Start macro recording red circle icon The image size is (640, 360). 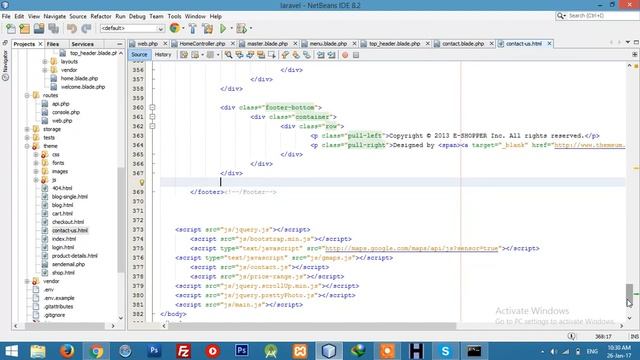(345, 55)
